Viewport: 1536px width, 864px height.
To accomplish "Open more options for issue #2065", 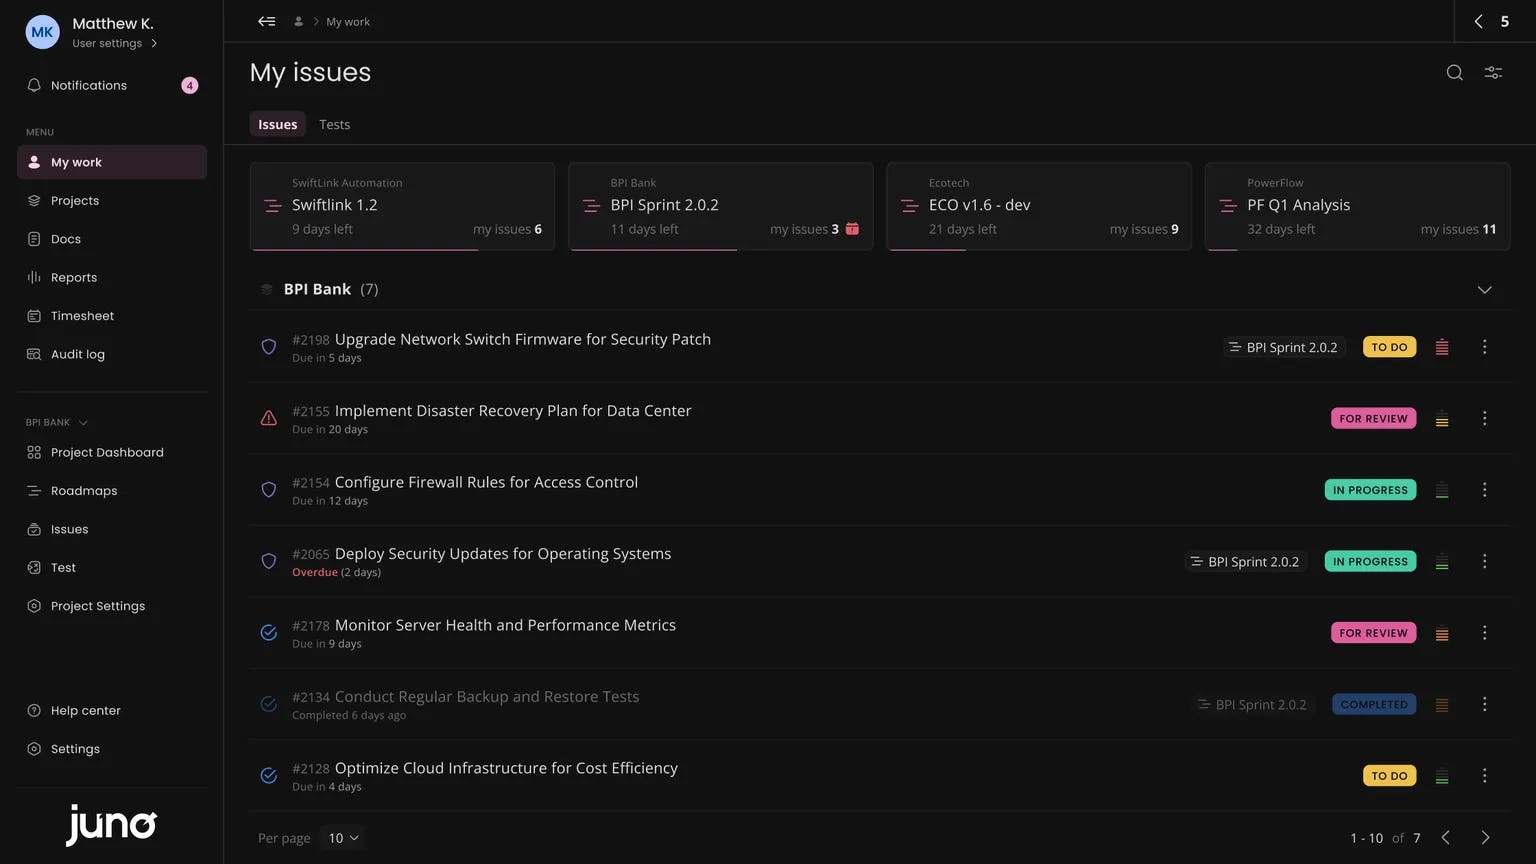I will 1484,561.
